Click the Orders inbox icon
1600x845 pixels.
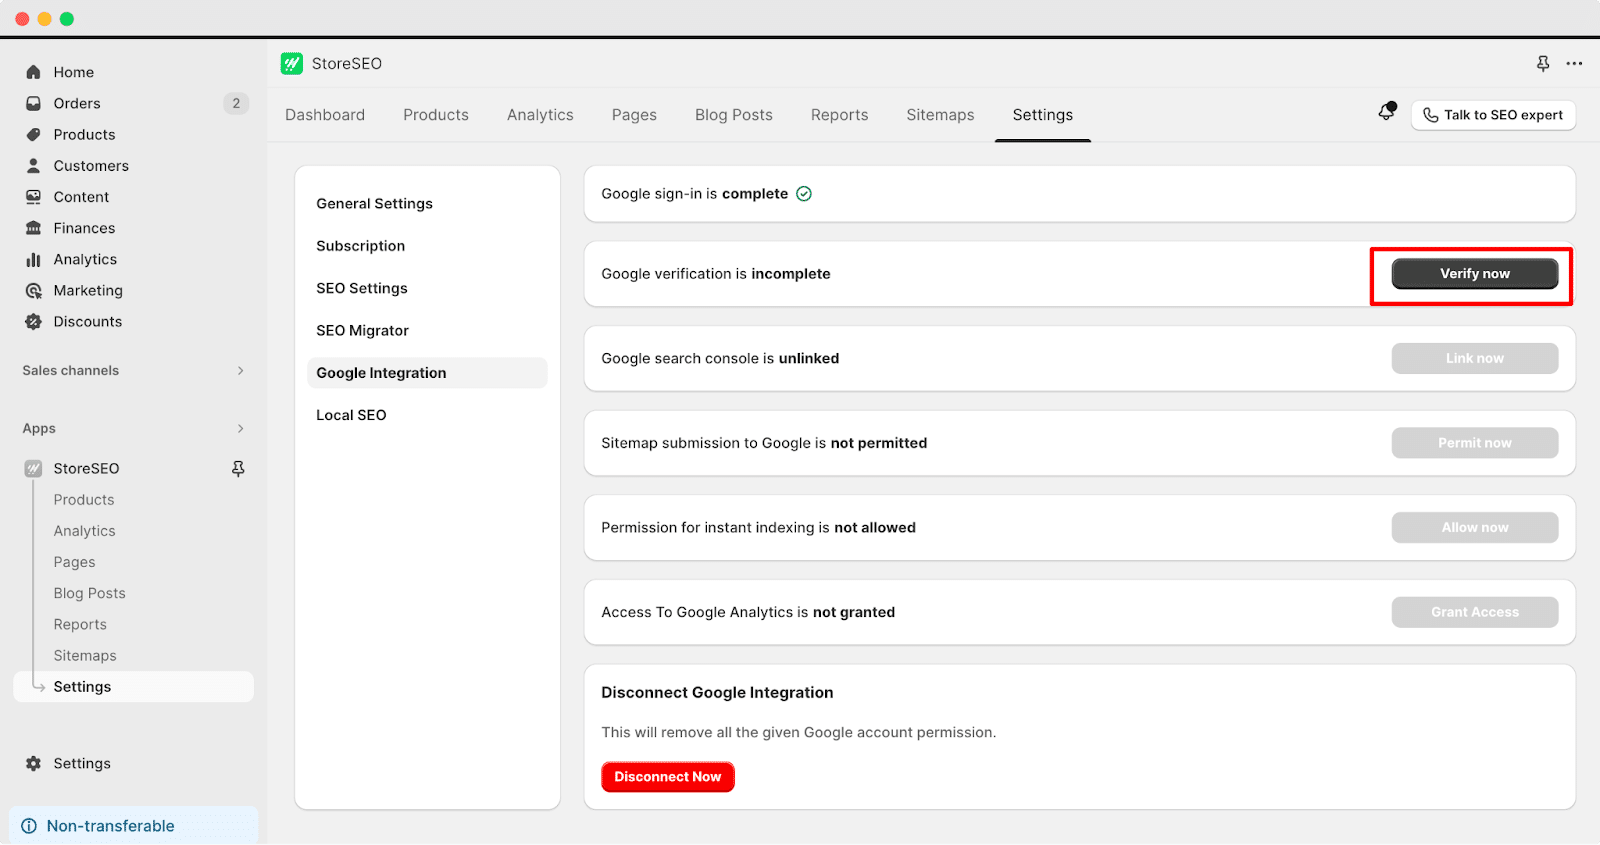[33, 103]
